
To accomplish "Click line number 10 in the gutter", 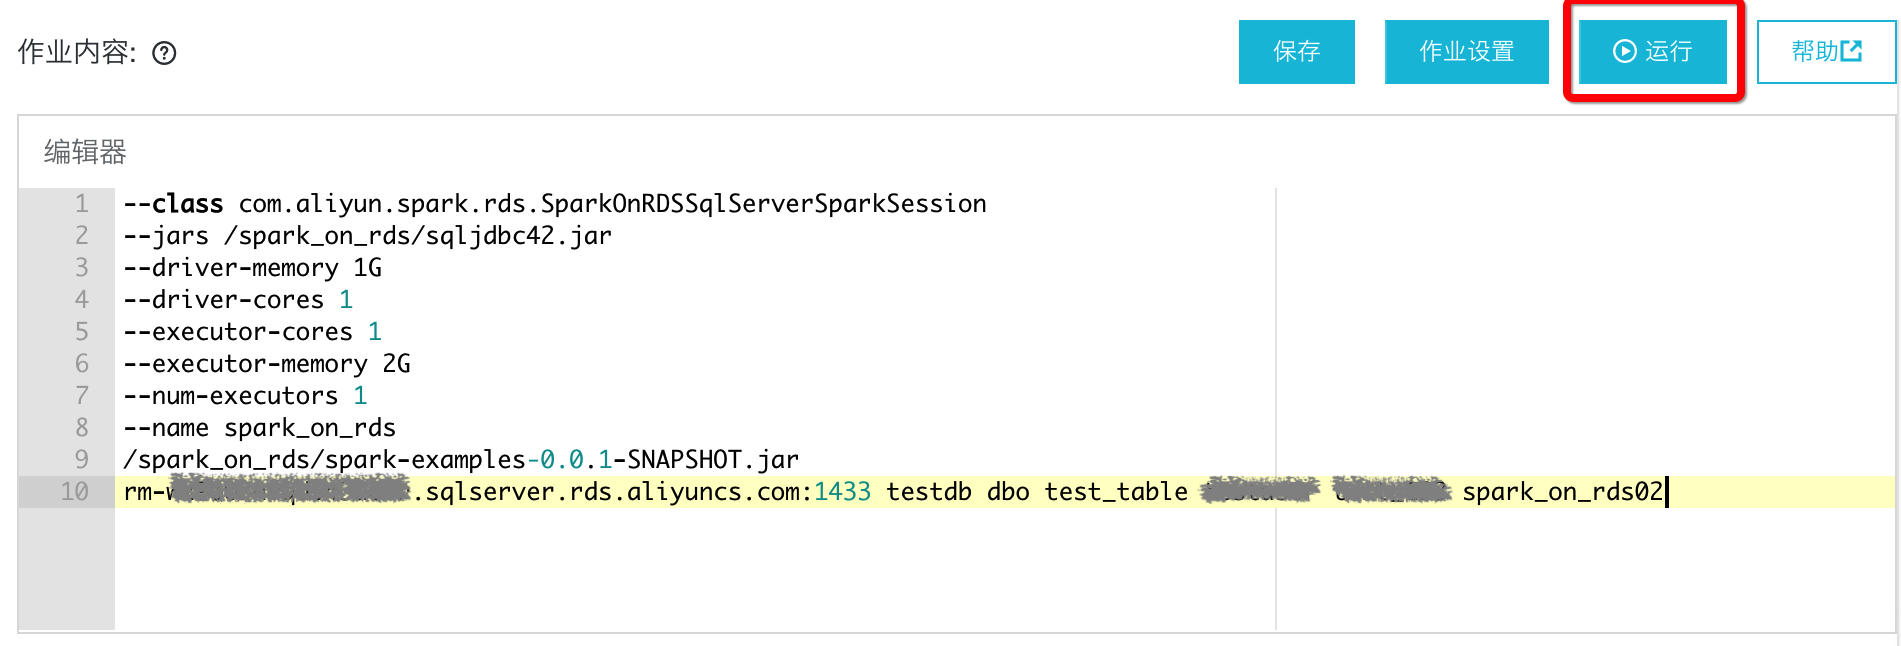I will point(75,492).
